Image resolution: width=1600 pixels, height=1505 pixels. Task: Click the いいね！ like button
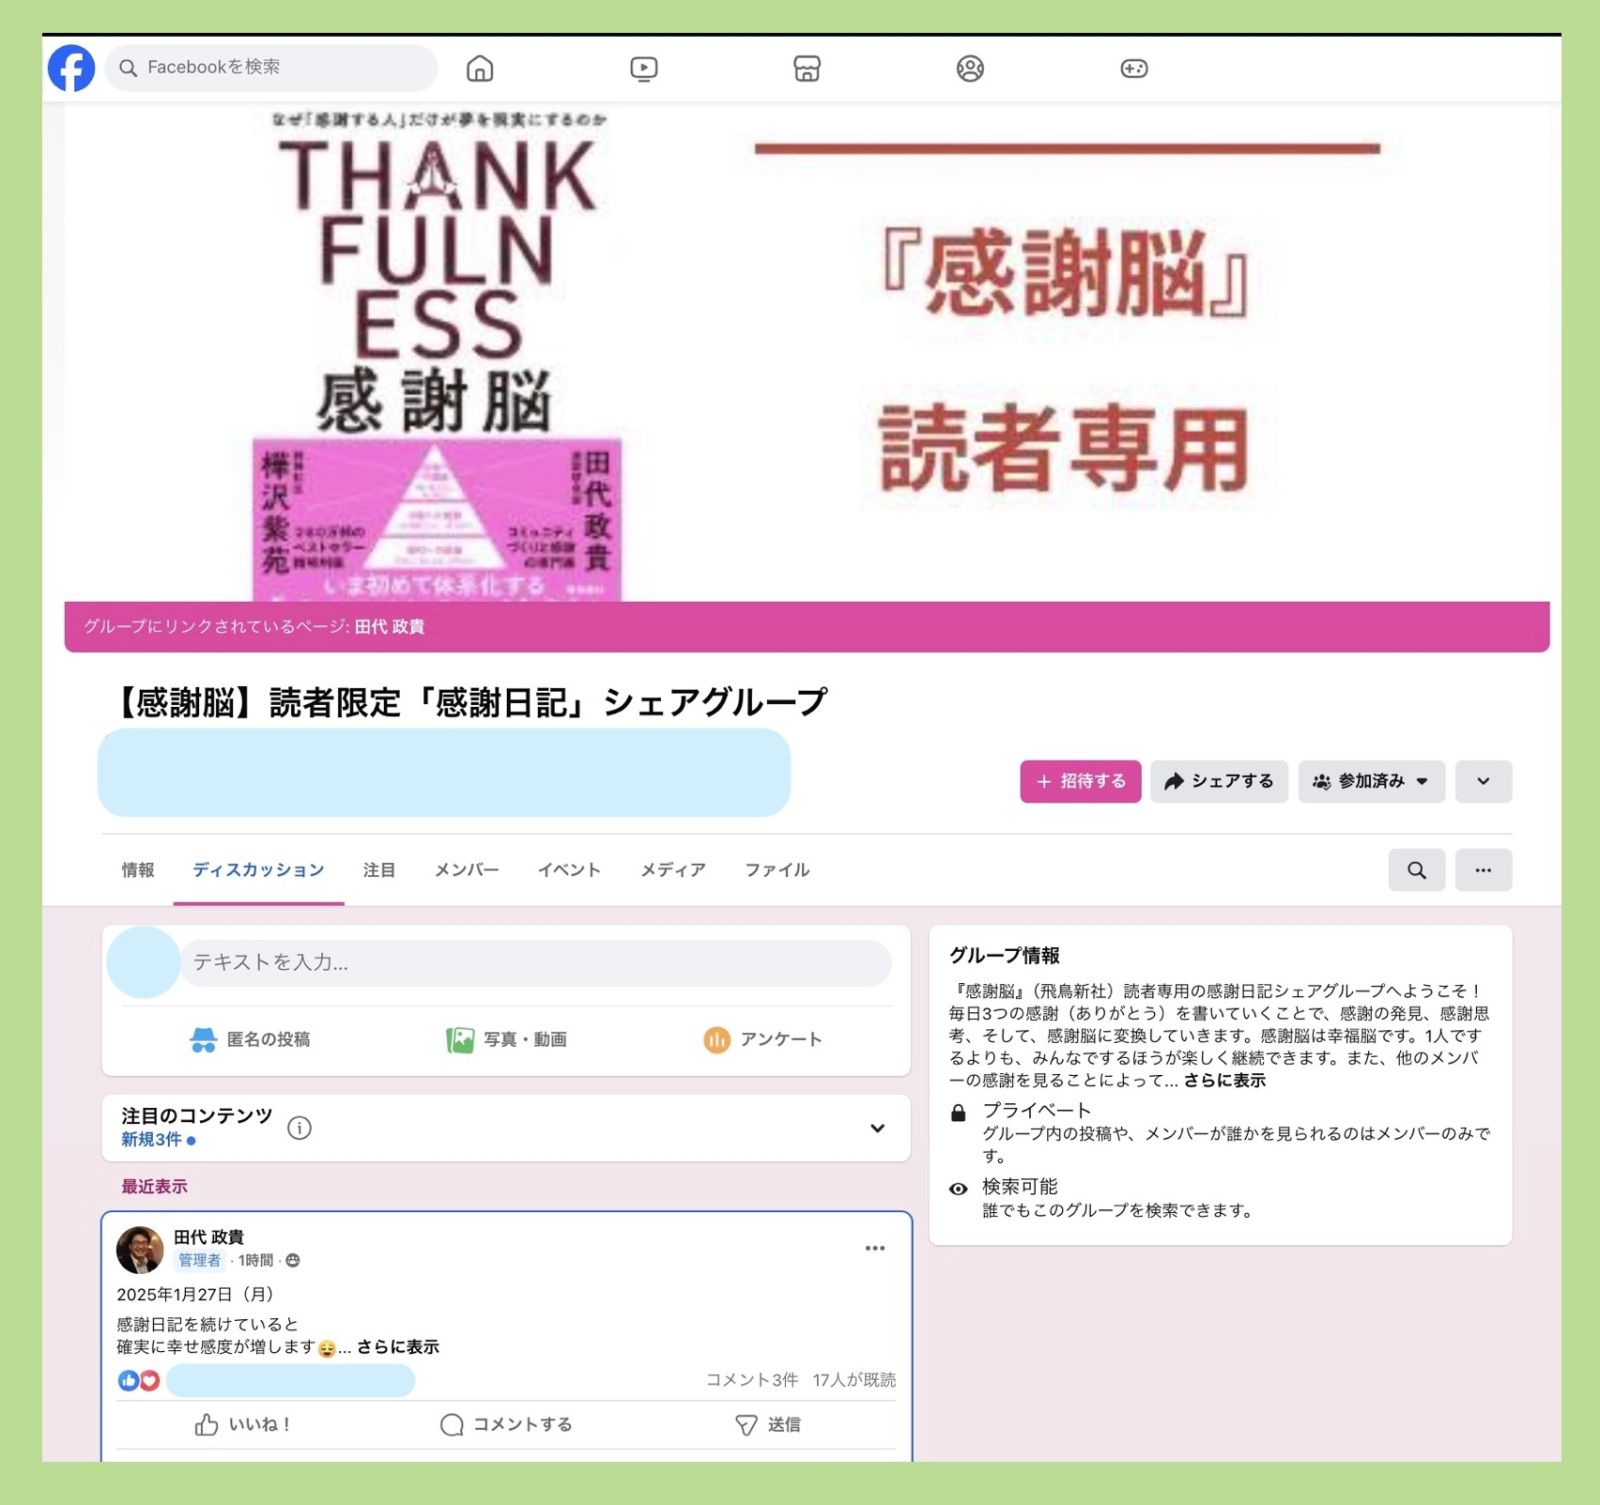243,1425
